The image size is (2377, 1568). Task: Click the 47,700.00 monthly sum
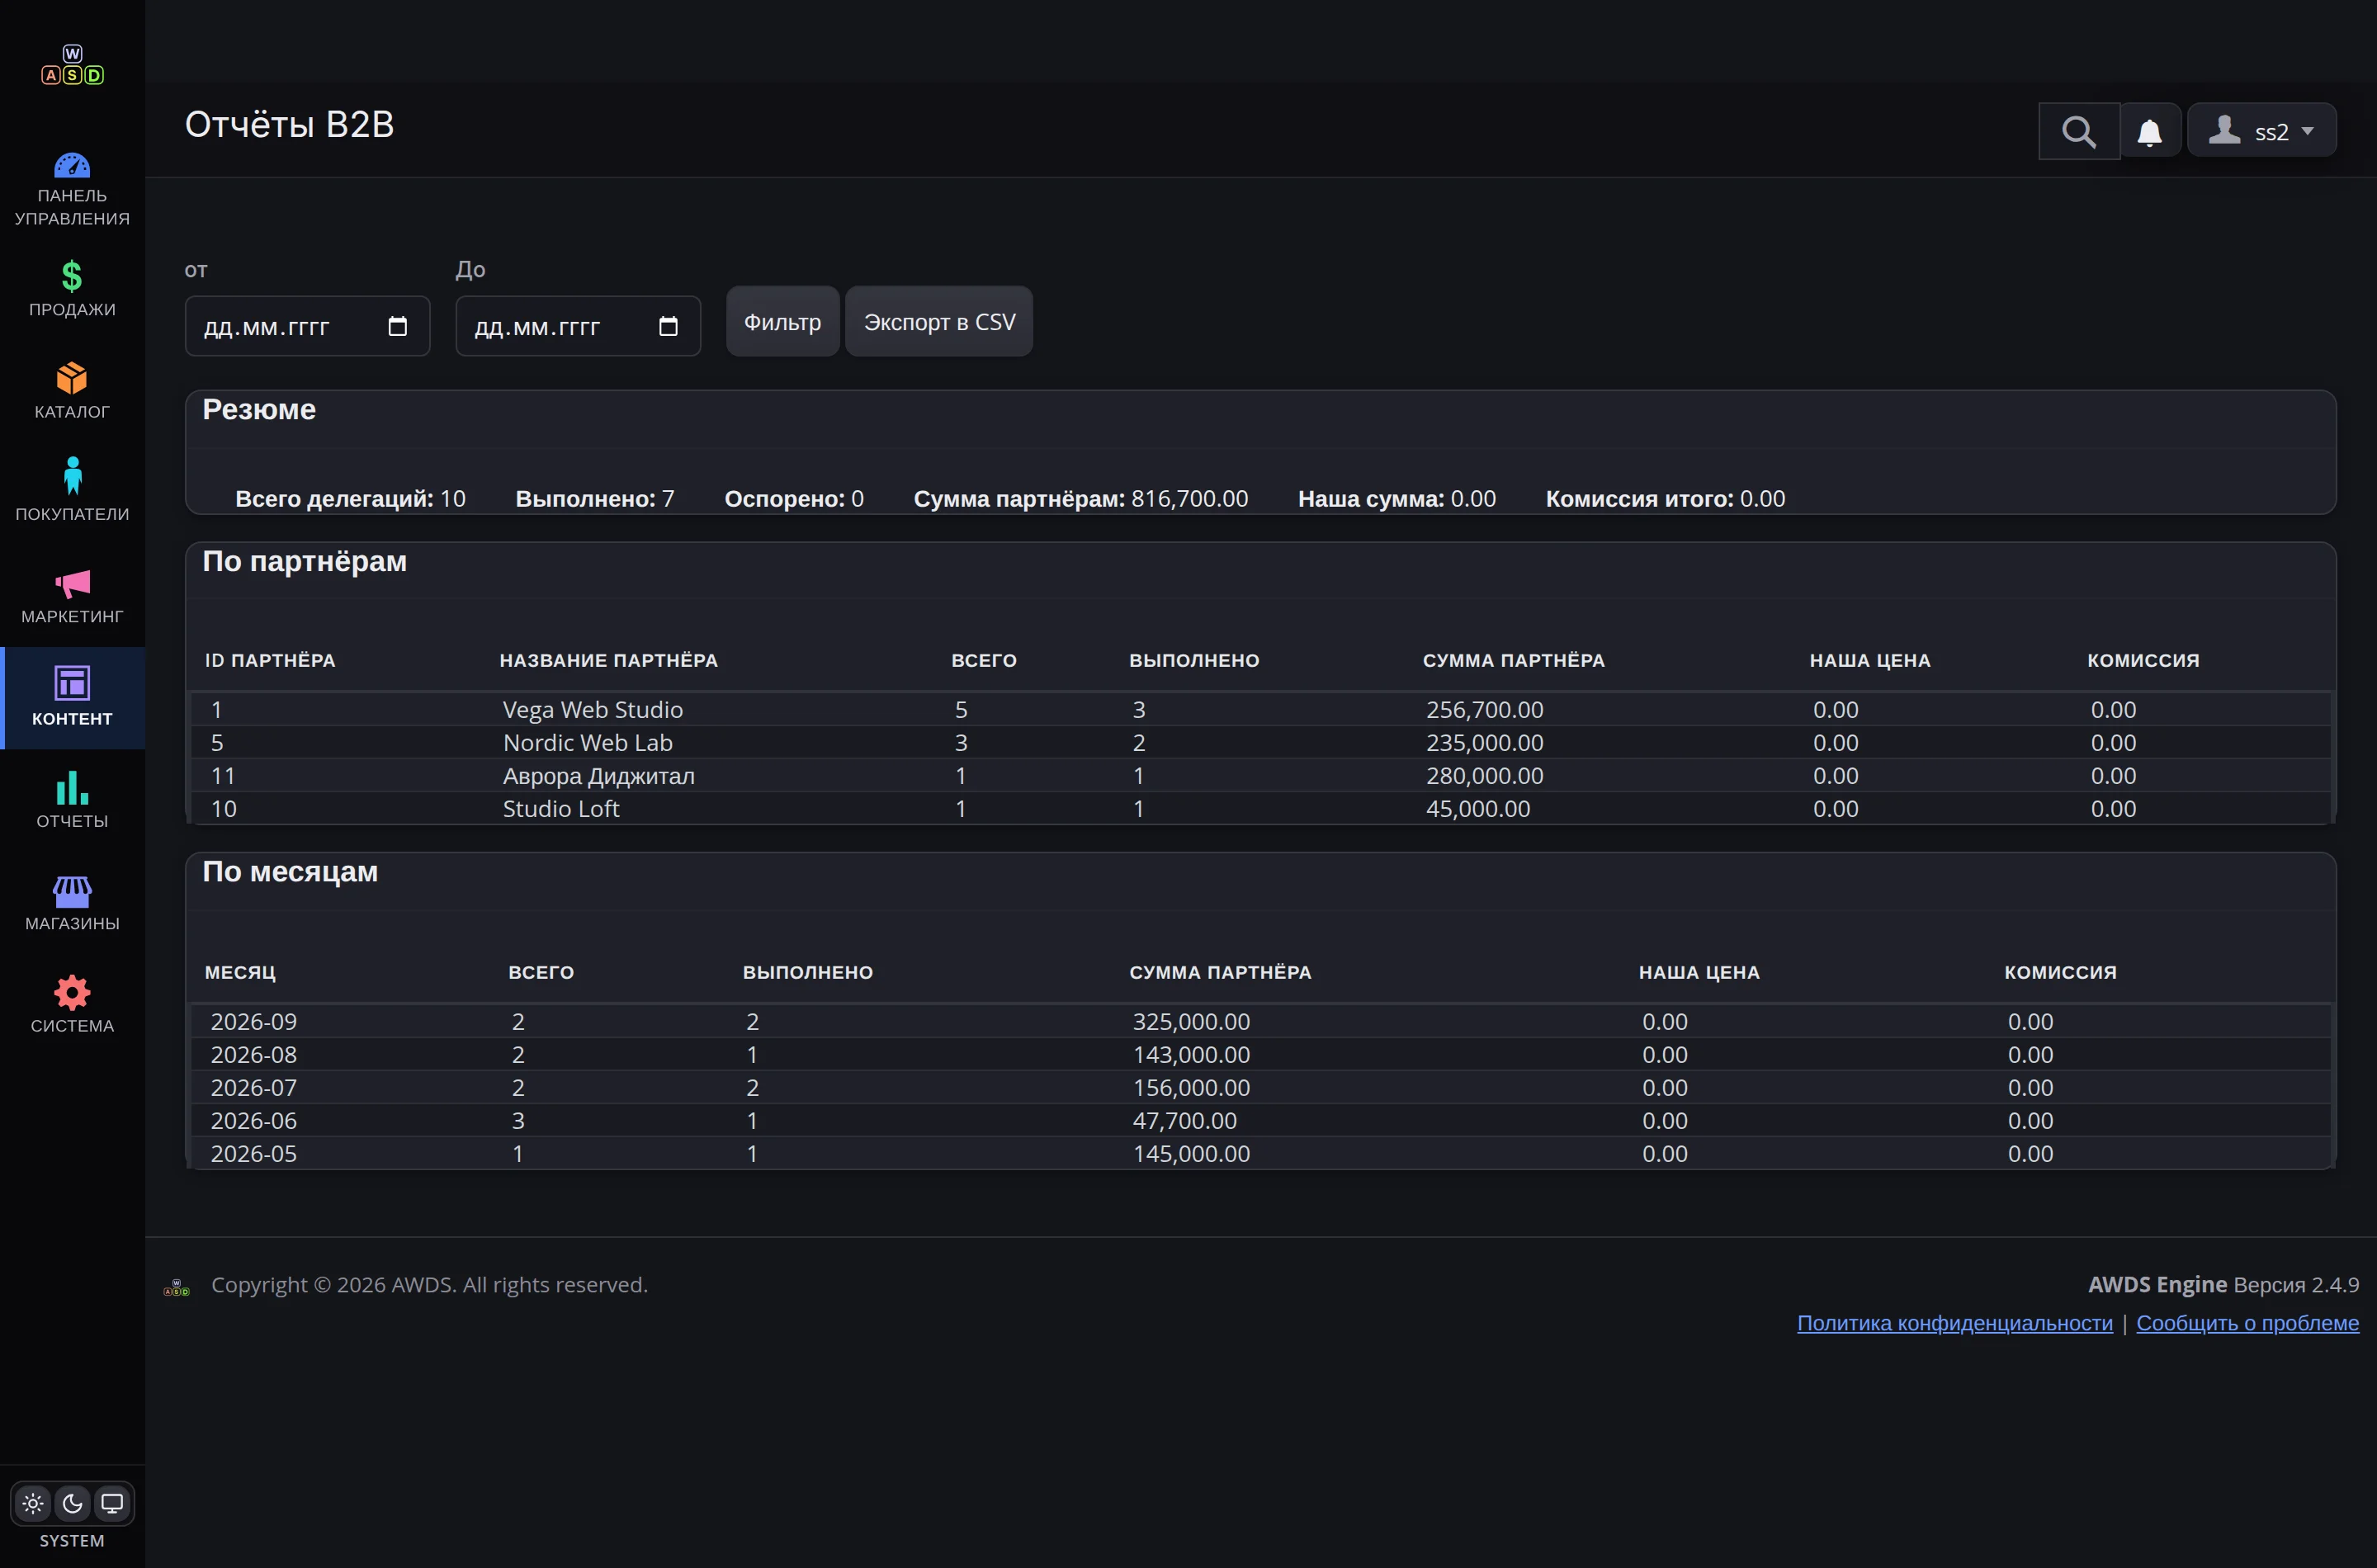click(x=1184, y=1121)
